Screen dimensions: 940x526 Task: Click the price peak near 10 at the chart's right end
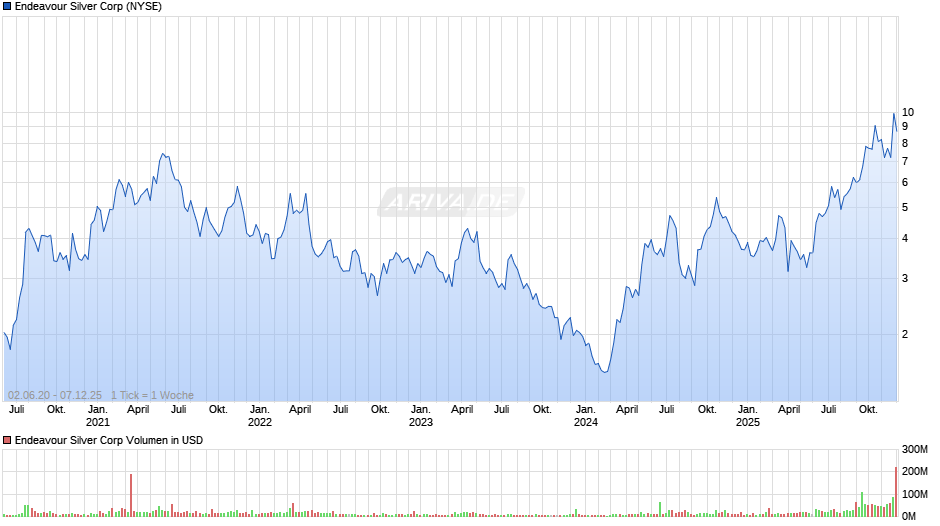click(x=893, y=114)
